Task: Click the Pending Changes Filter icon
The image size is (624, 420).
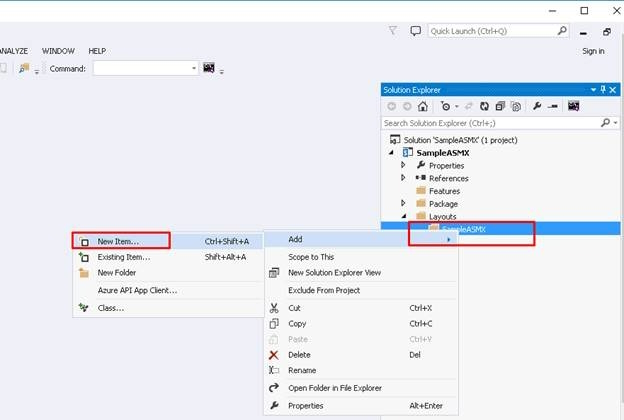Action: (x=445, y=106)
